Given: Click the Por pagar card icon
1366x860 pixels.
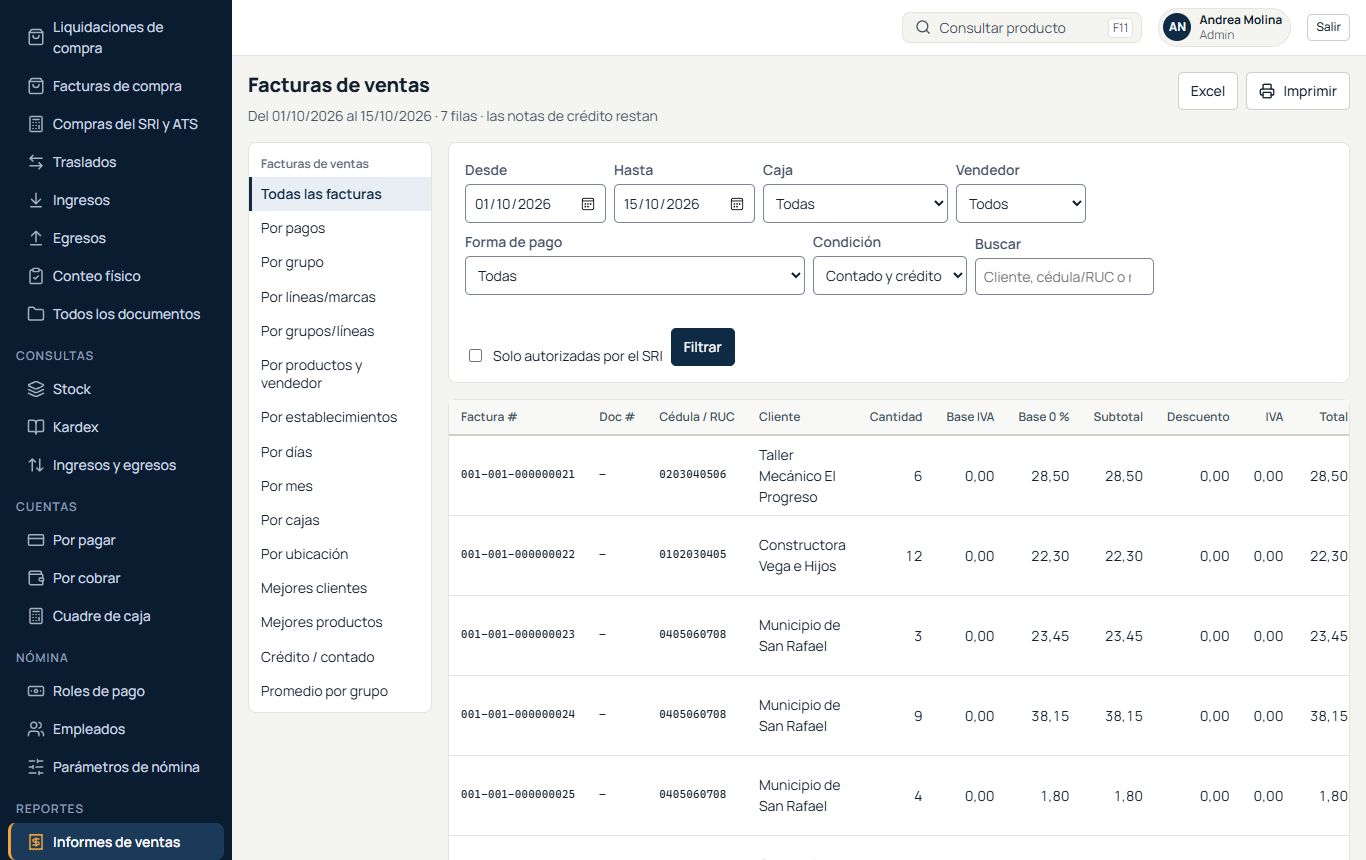Looking at the screenshot, I should [x=36, y=540].
